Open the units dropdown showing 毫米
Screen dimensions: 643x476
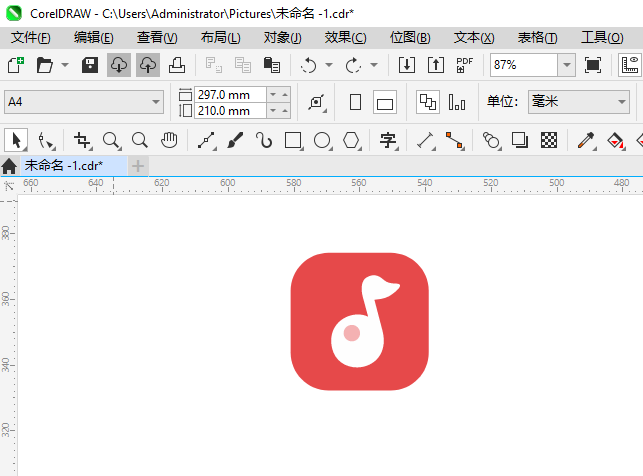click(579, 102)
